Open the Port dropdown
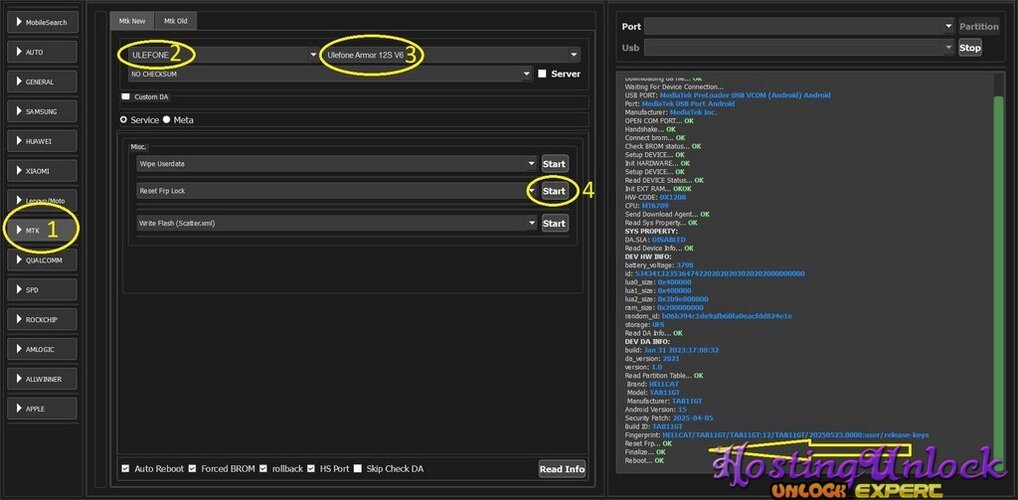The height and width of the screenshot is (500, 1018). coord(799,27)
